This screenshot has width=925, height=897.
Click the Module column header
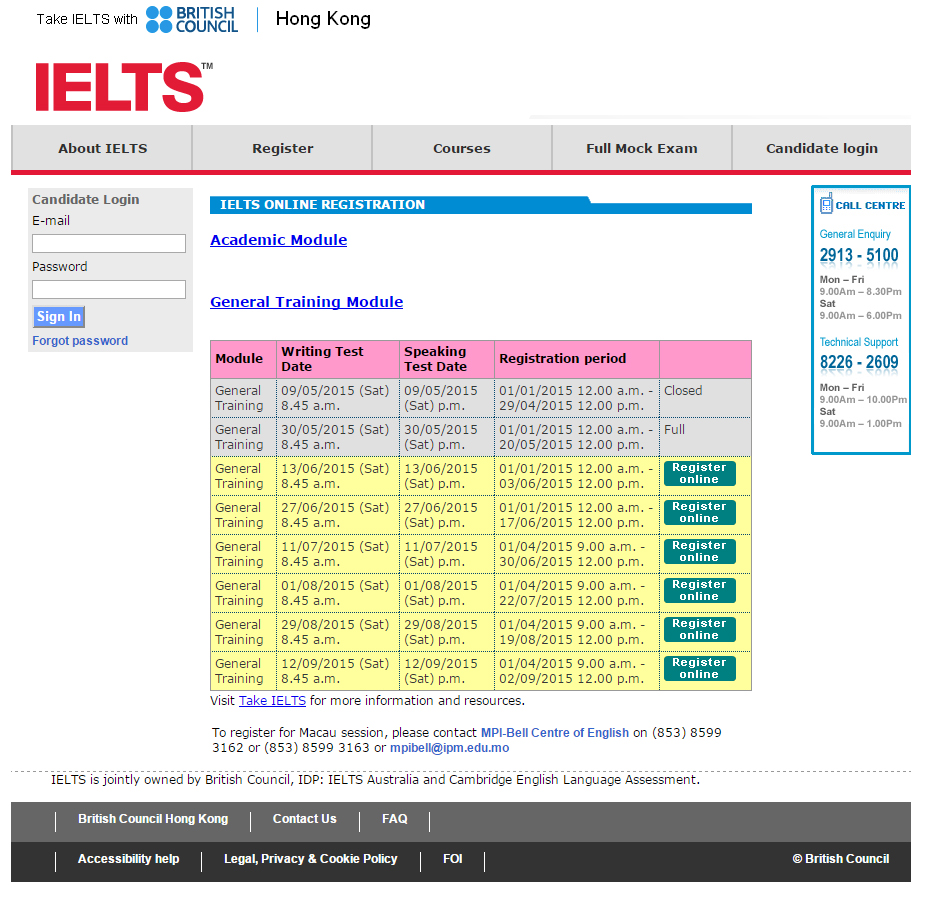243,359
